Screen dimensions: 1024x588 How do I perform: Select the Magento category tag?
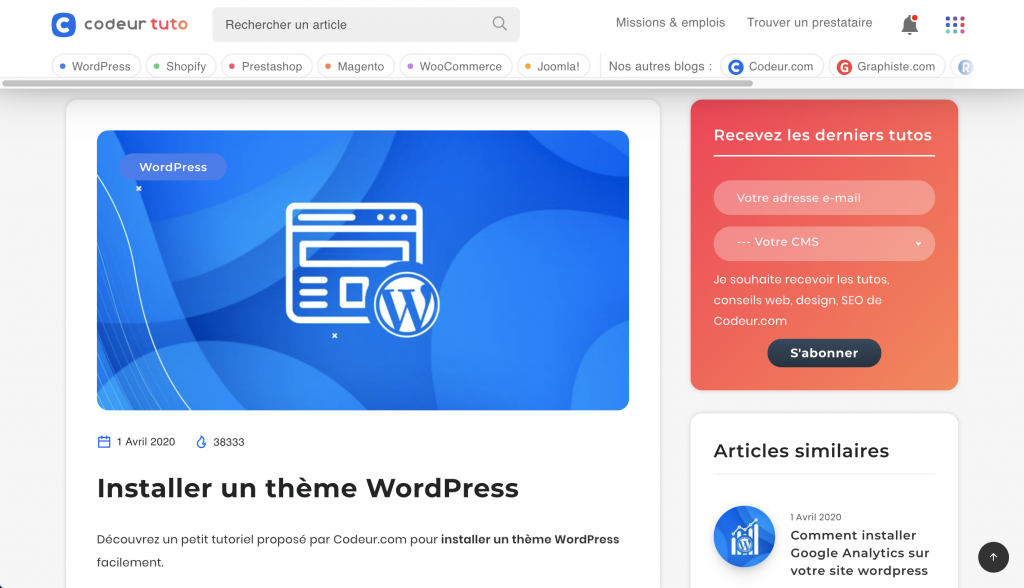point(355,66)
